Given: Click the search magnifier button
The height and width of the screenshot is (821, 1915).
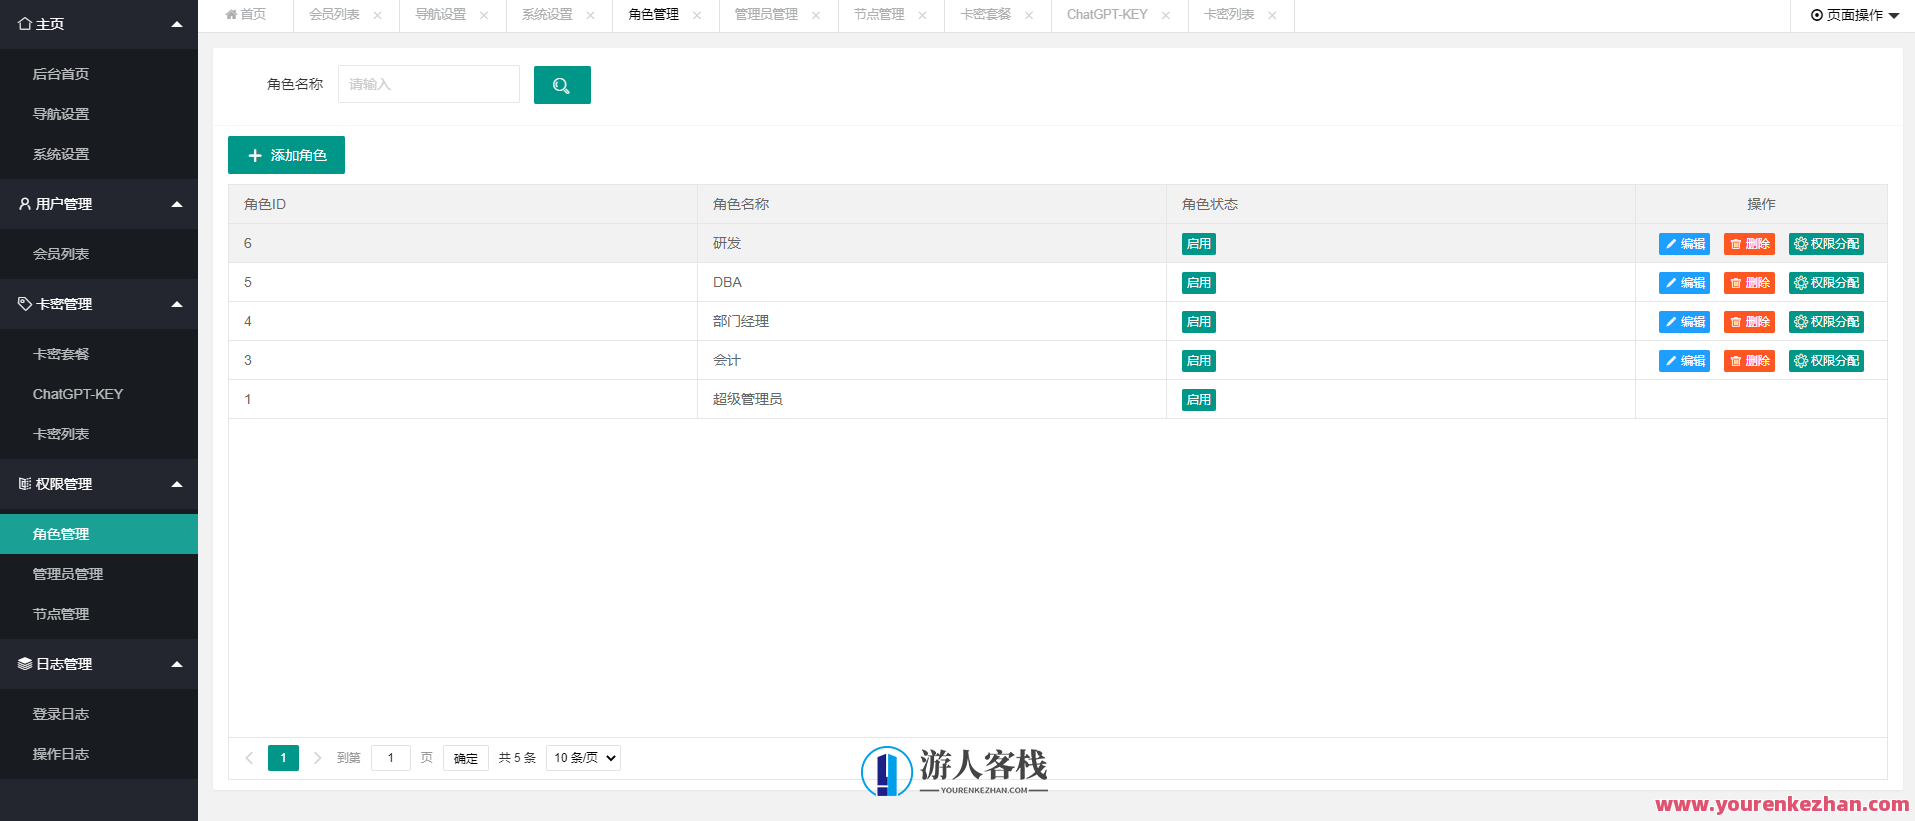Looking at the screenshot, I should point(562,85).
